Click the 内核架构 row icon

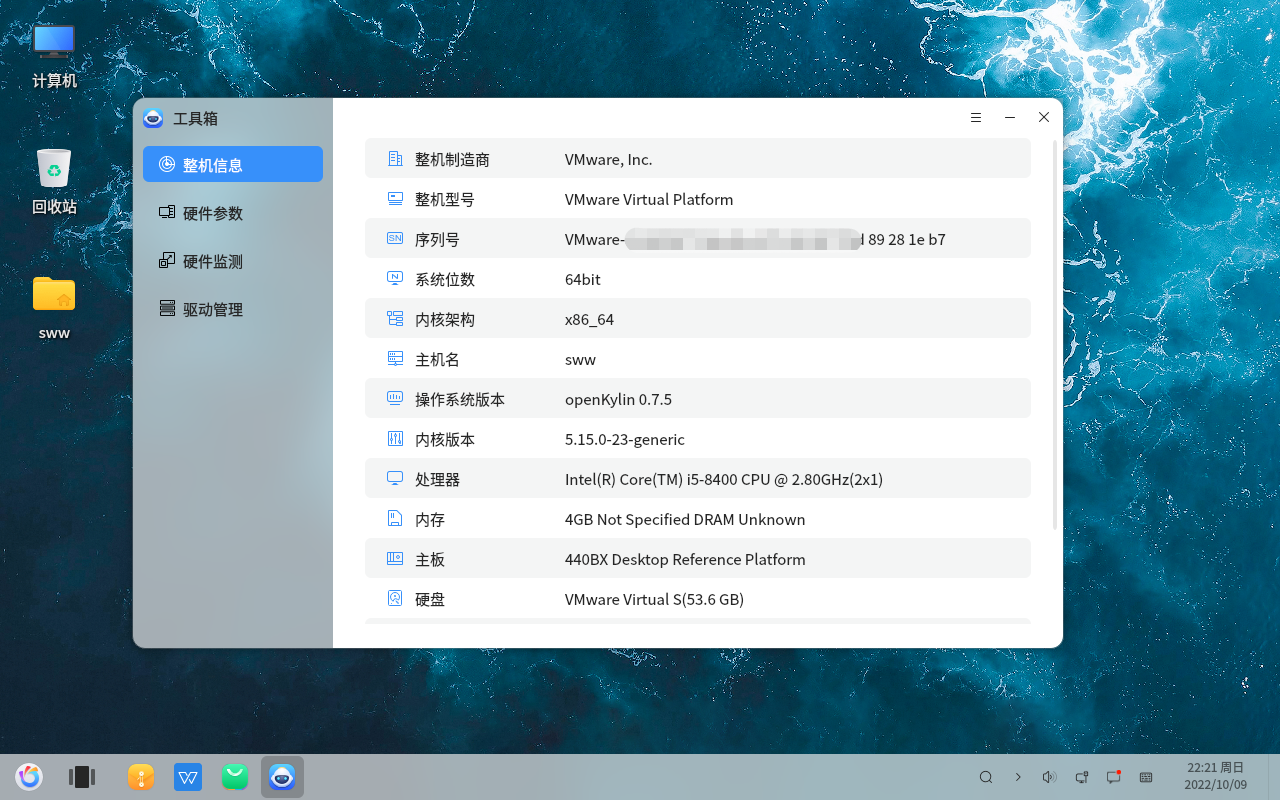point(395,318)
